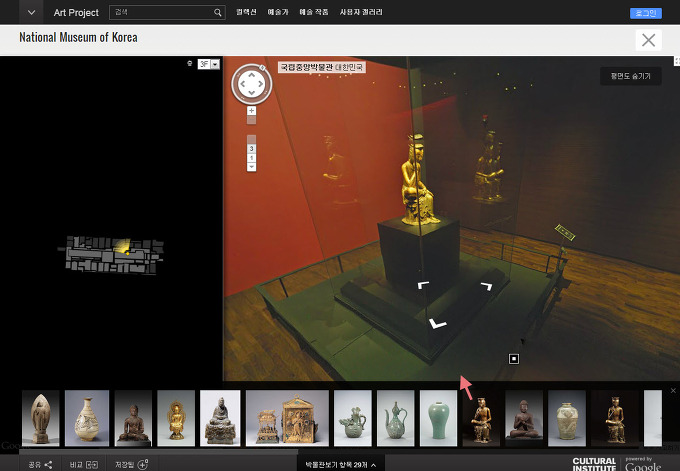
Task: Open the Art Project top-left dropdown arrow
Action: (32, 13)
